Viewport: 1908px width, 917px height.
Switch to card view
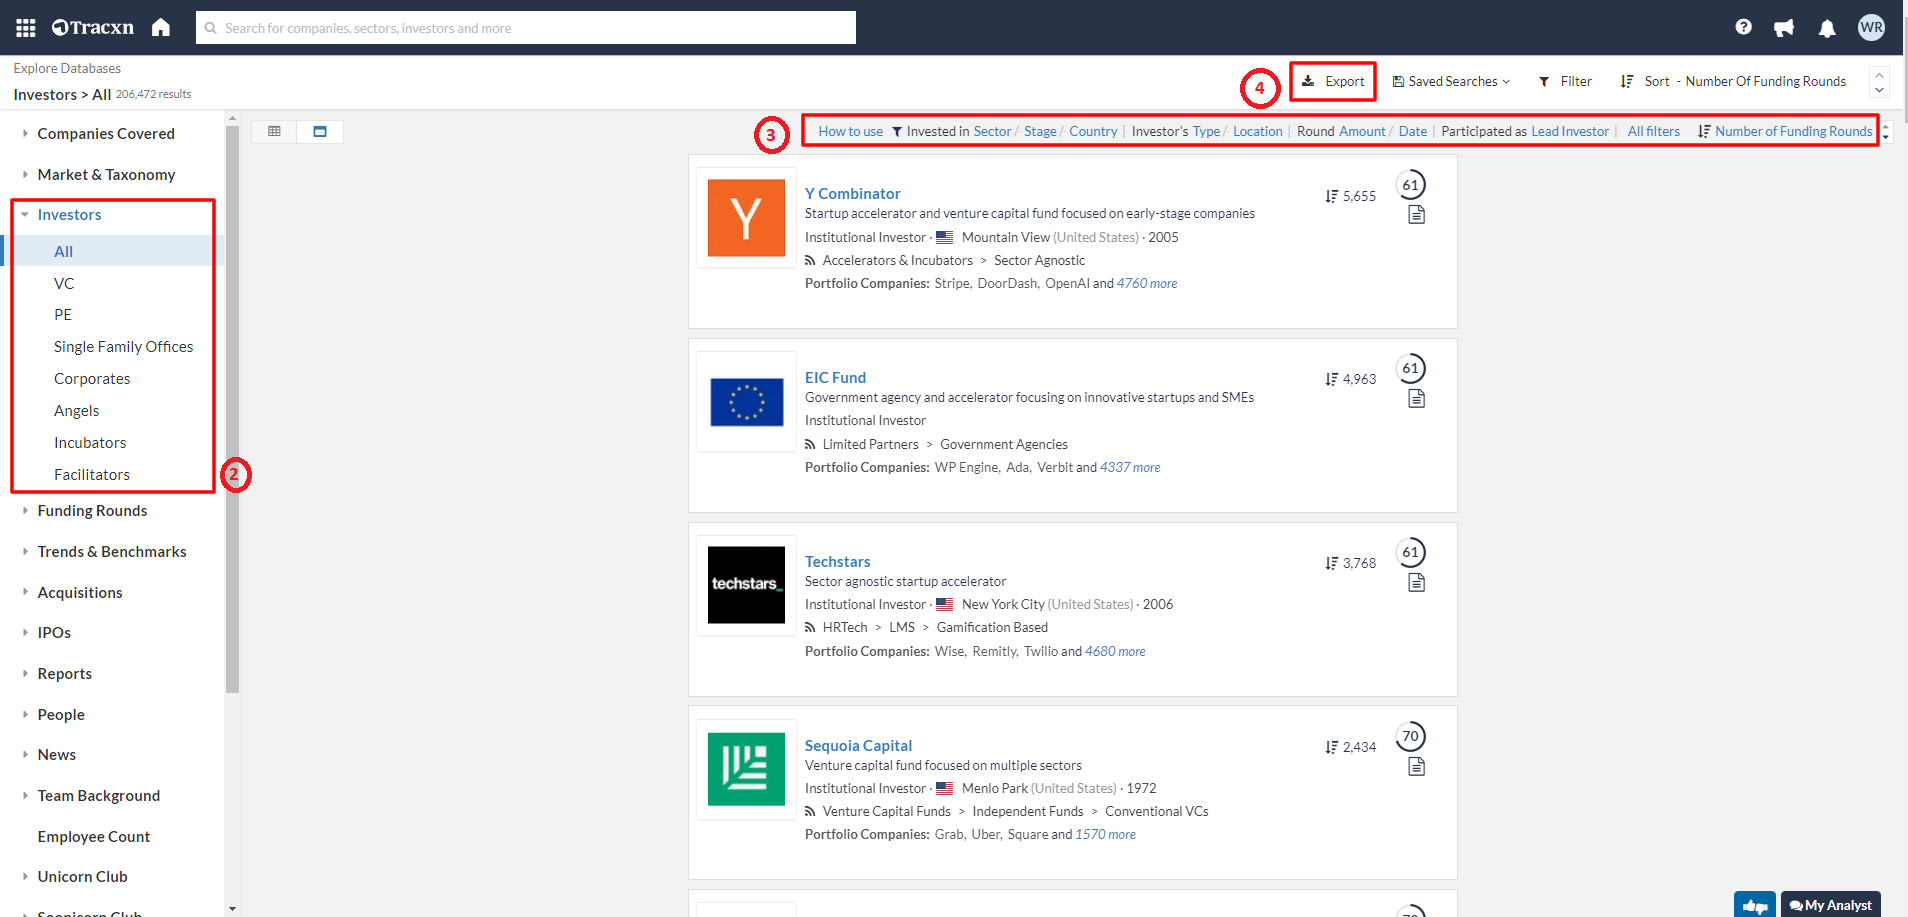click(320, 131)
